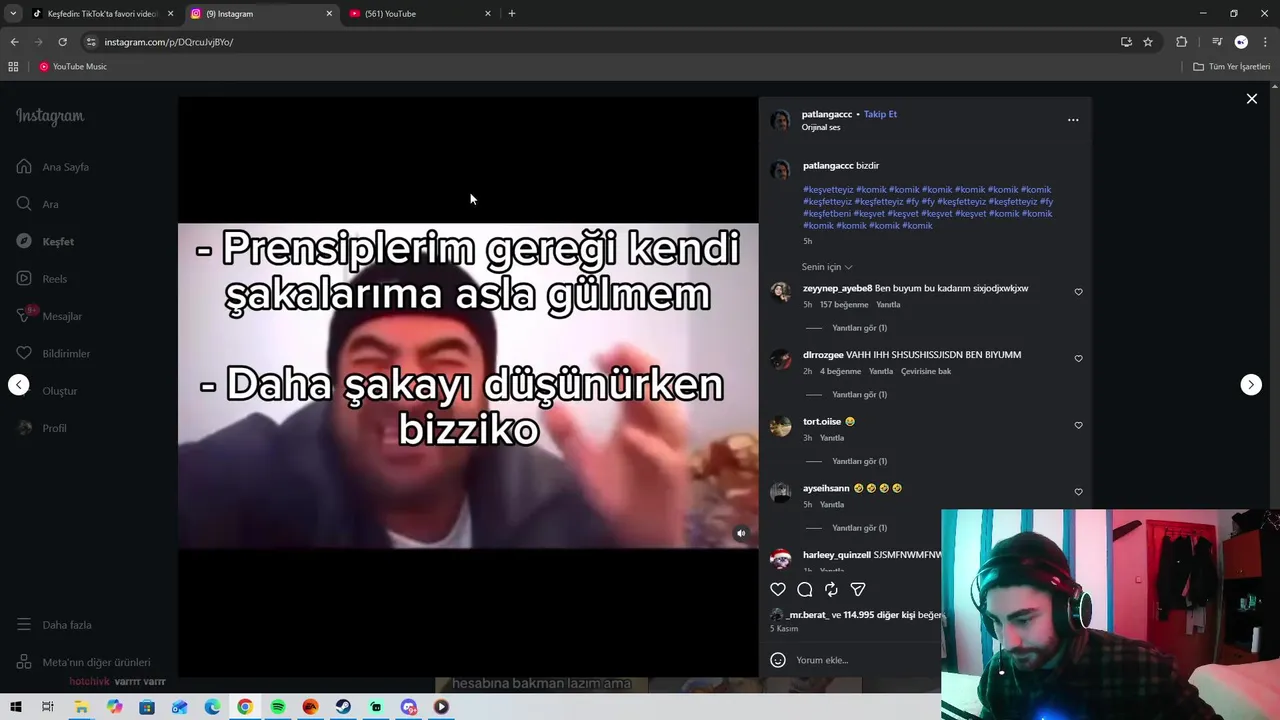This screenshot has height=720, width=1280.
Task: Expand replies under zeyynep_aysbe8's comment
Action: [859, 328]
